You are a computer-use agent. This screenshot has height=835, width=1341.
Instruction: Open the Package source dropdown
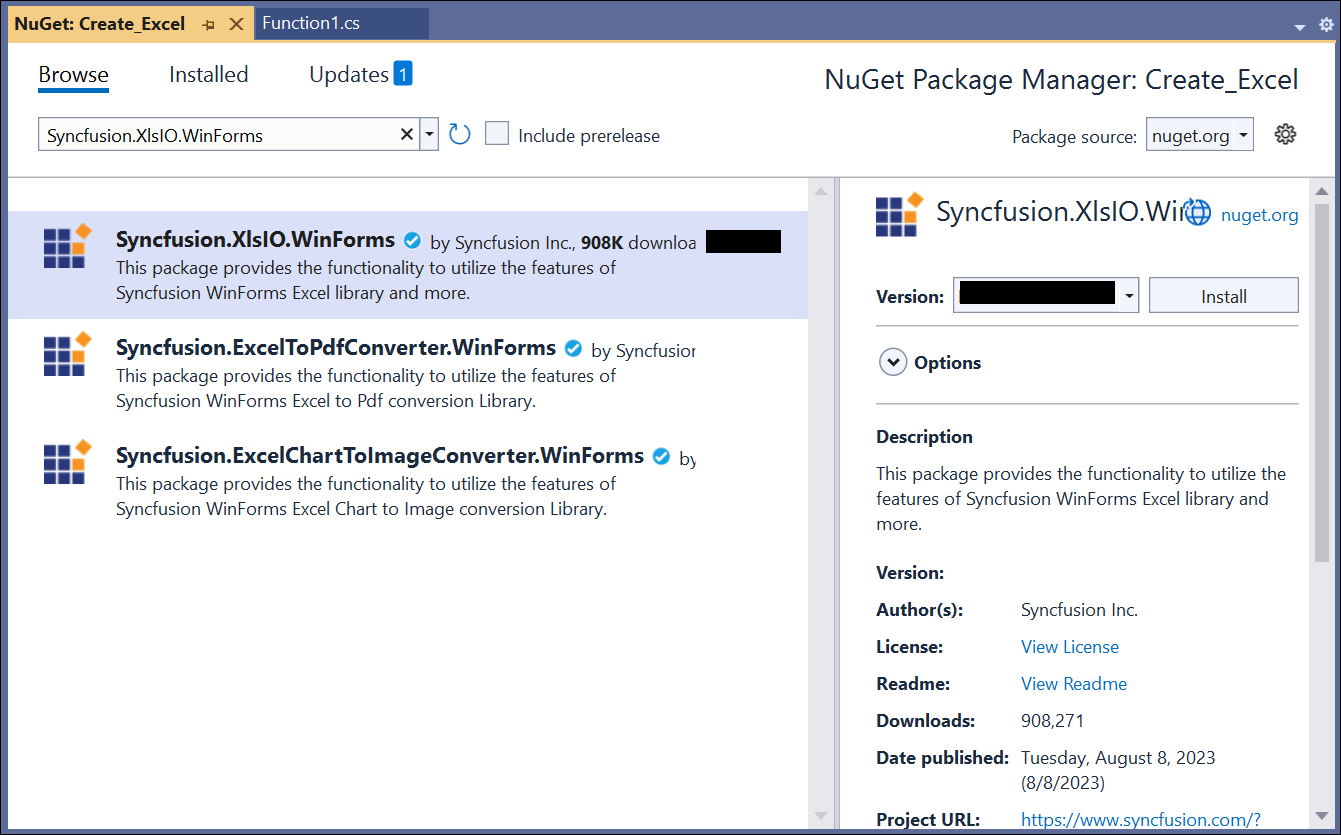point(1200,135)
